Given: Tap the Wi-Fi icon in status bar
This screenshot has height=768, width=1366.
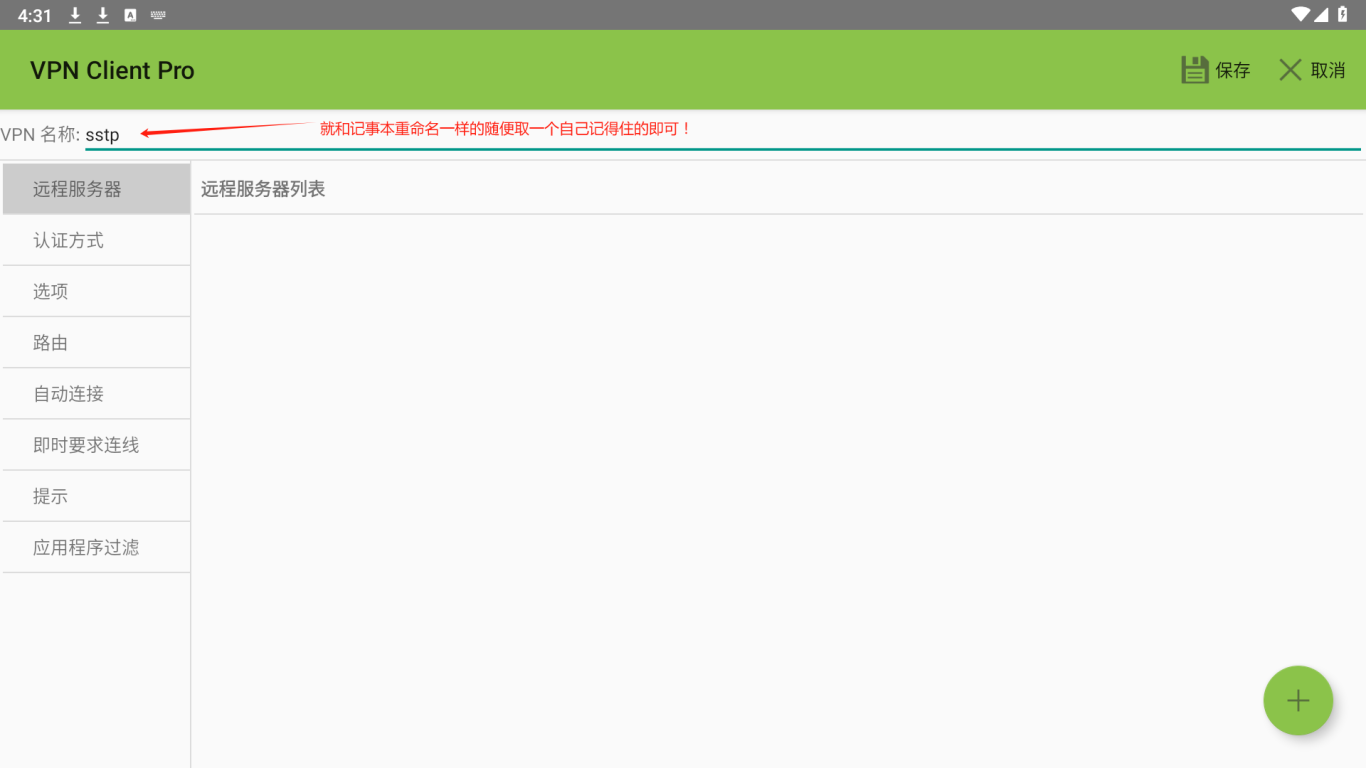Looking at the screenshot, I should point(1300,14).
